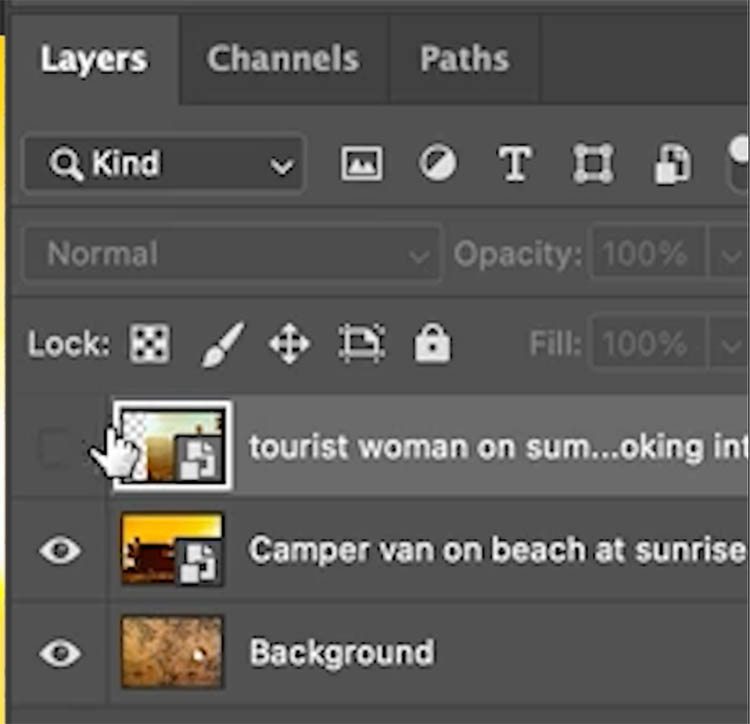This screenshot has height=724, width=750.
Task: Click the Background layer thumbnail
Action: 172,652
